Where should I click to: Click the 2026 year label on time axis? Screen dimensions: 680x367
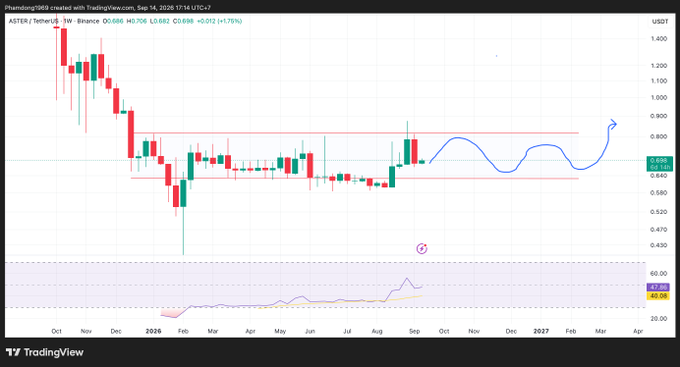[154, 331]
